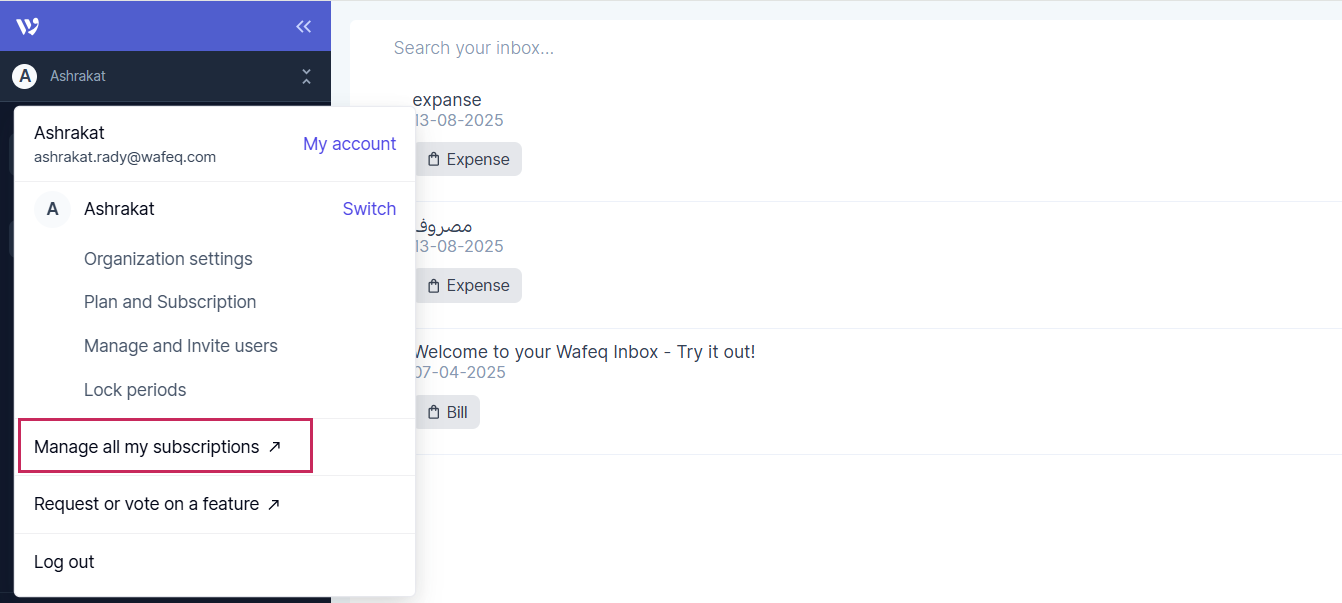This screenshot has width=1342, height=603.
Task: Click the Wafeq logo icon
Action: [x=25, y=25]
